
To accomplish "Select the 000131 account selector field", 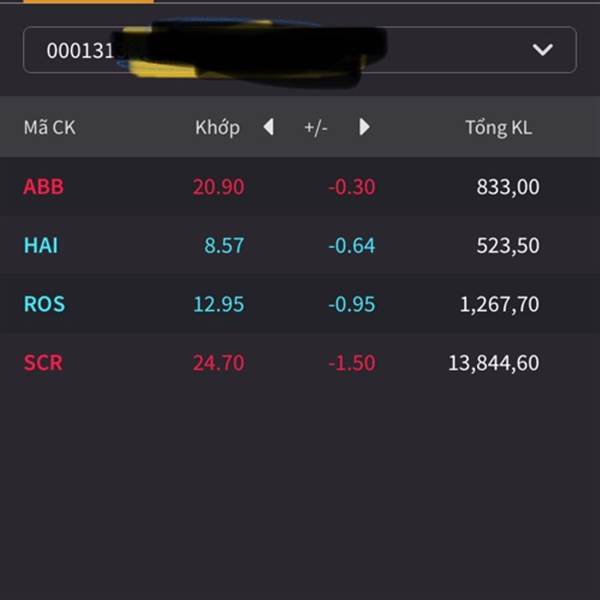I will click(300, 50).
